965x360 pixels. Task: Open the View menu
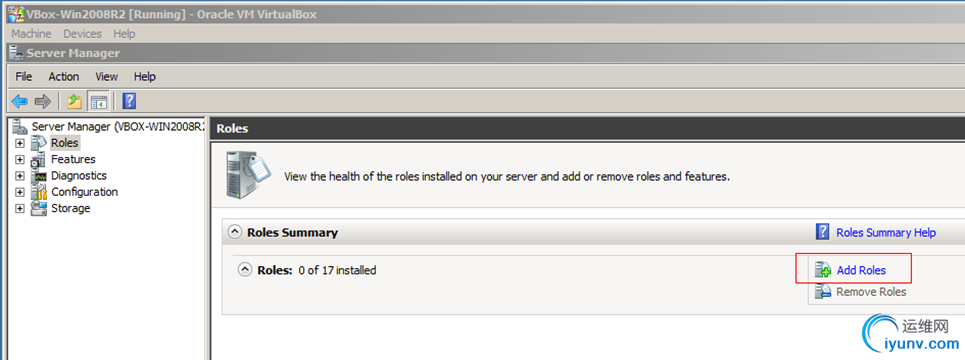pos(106,77)
